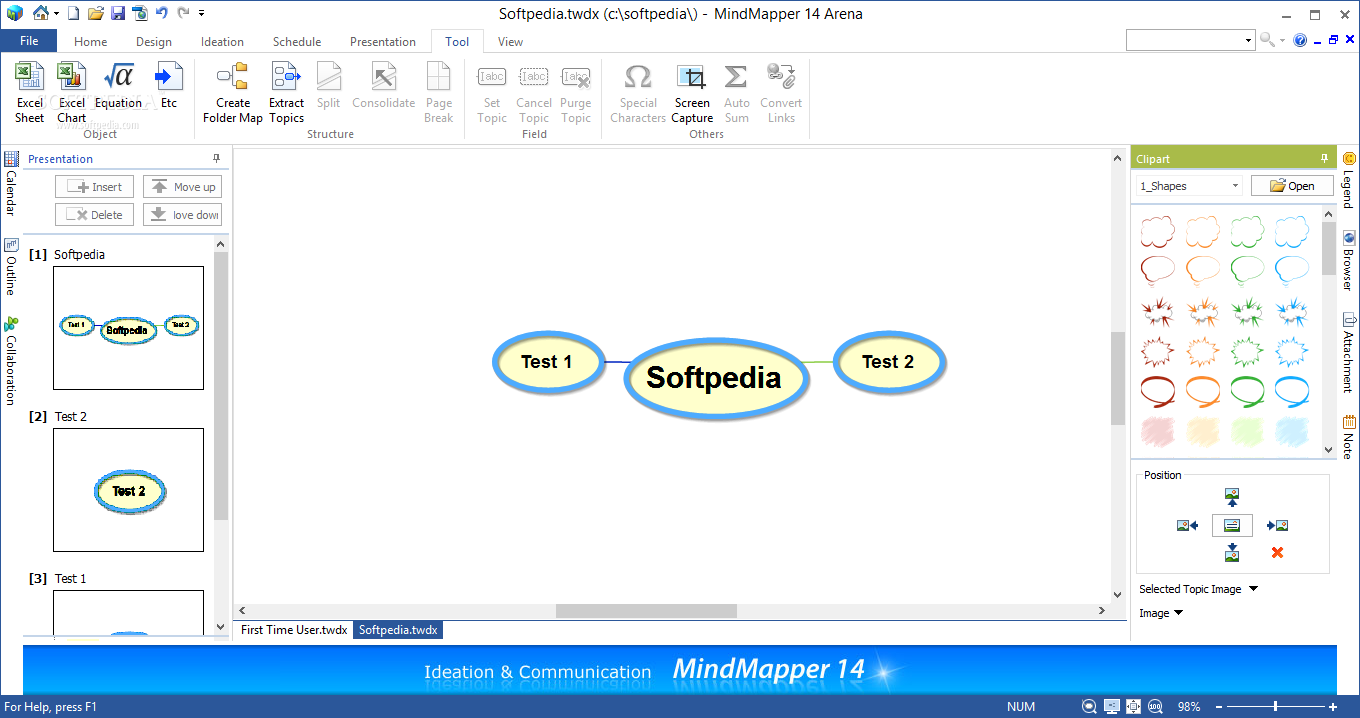The width and height of the screenshot is (1360, 718).
Task: Switch to the Home ribbon tab
Action: [90, 42]
